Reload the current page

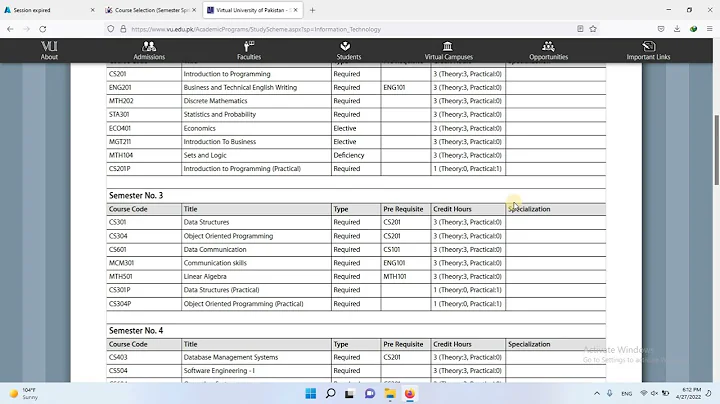pos(43,29)
